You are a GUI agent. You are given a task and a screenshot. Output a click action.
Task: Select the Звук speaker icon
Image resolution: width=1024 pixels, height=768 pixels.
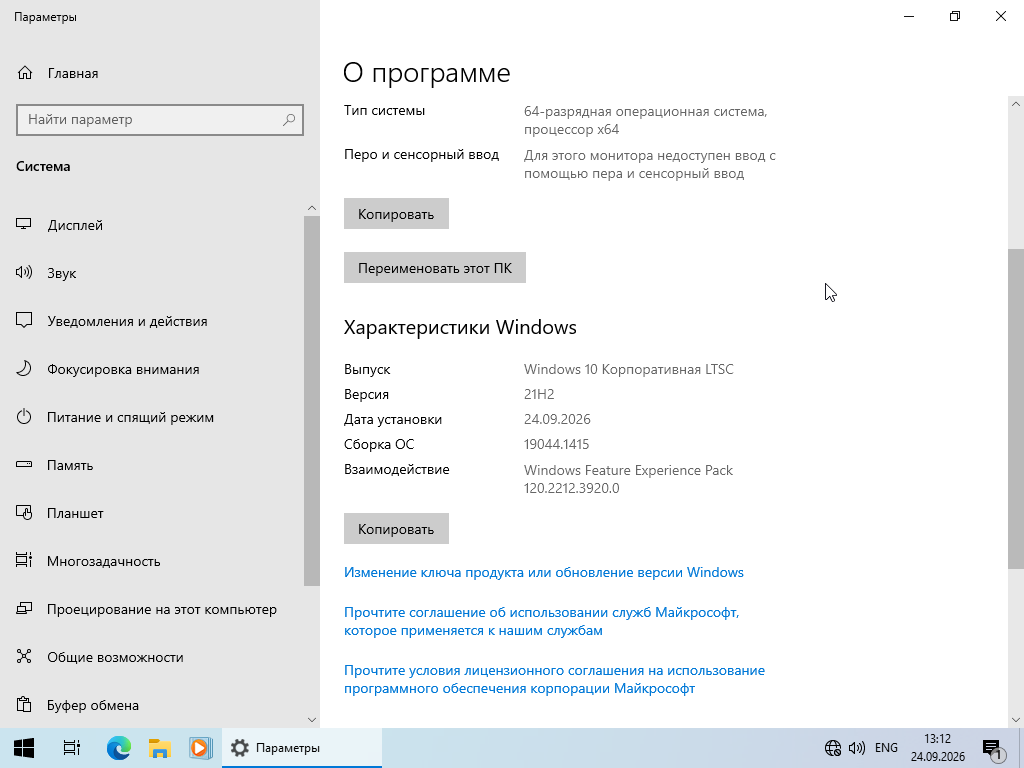tap(24, 273)
